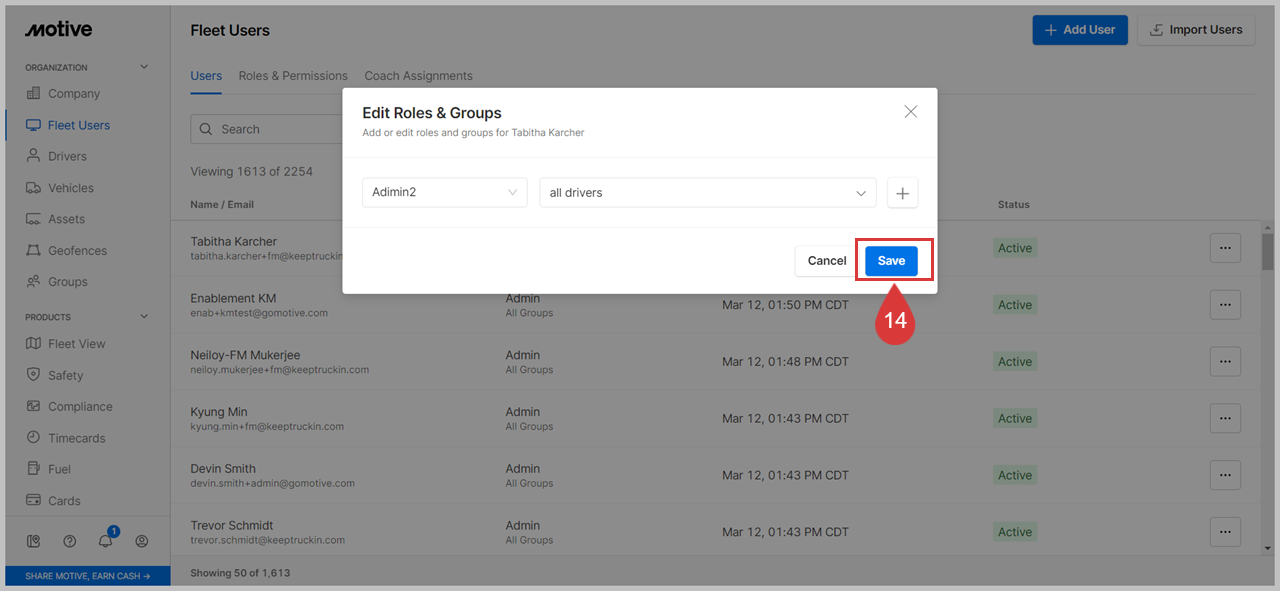This screenshot has height=591, width=1280.
Task: Open Safety in the sidebar
Action: click(65, 376)
